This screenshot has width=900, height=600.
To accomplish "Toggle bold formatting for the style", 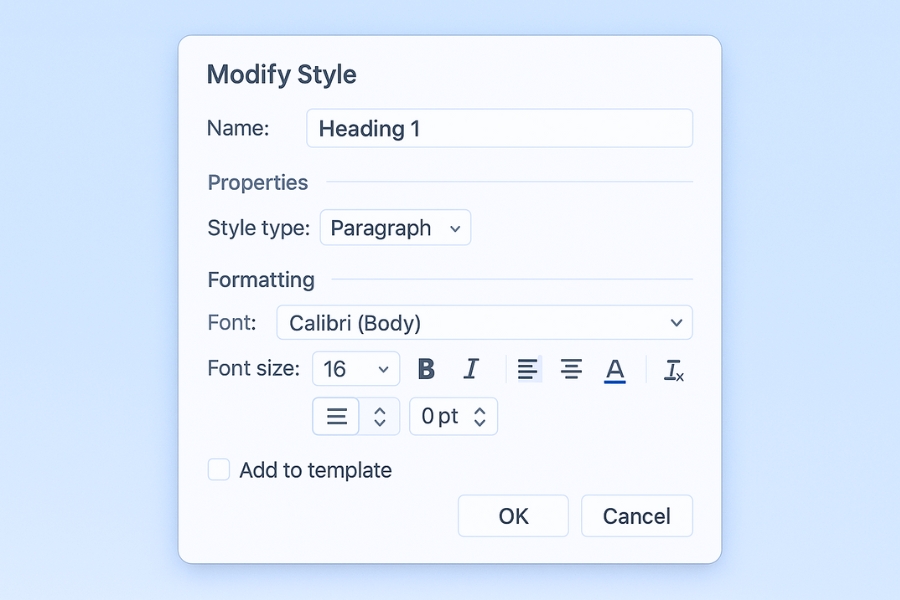I will 426,369.
